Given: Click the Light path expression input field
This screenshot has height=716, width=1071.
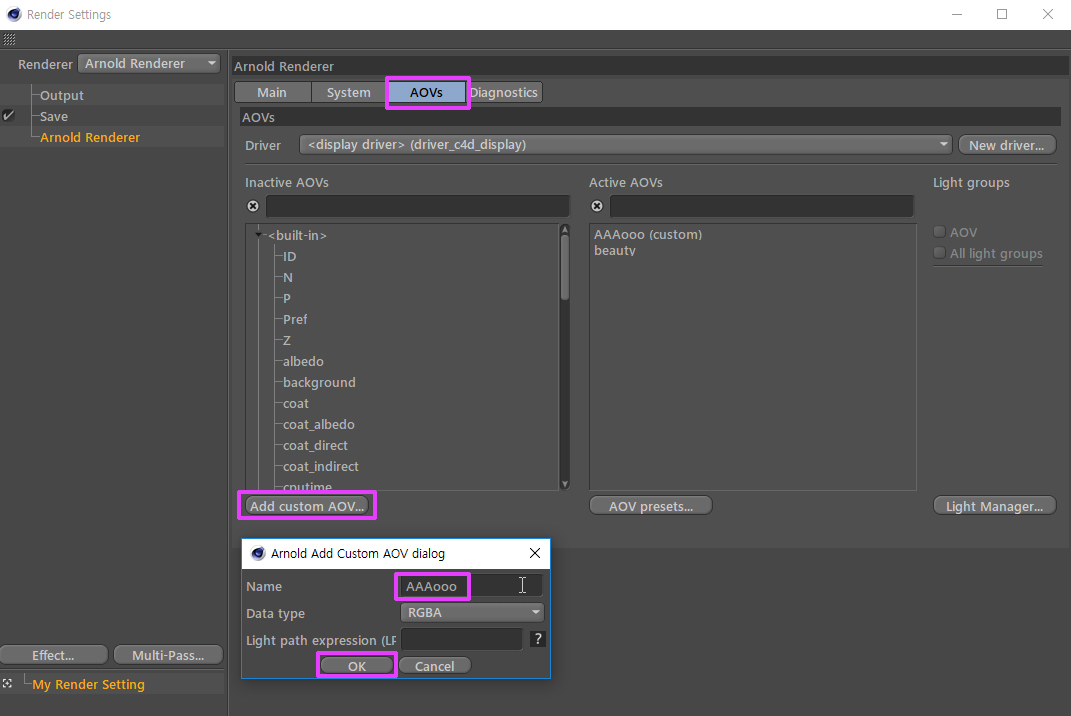Looking at the screenshot, I should 462,639.
